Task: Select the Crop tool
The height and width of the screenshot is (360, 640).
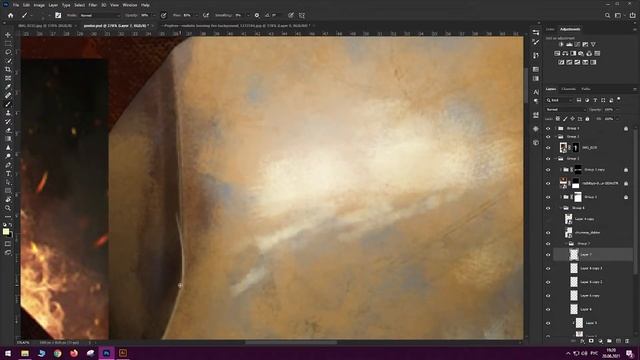Action: point(8,69)
